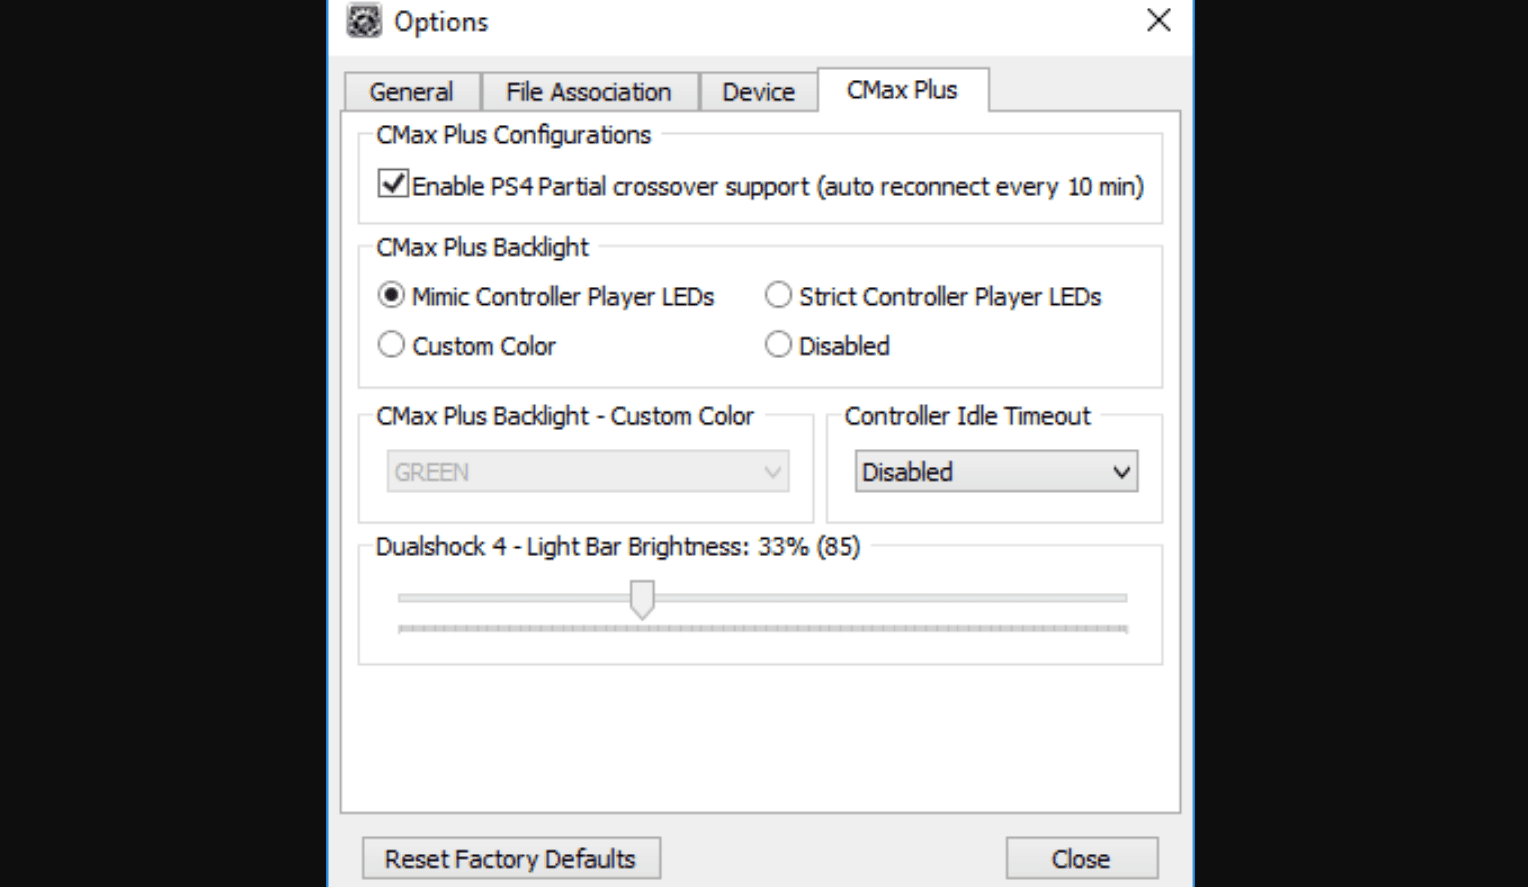Click the Options window gear icon
The image size is (1528, 887).
point(364,21)
